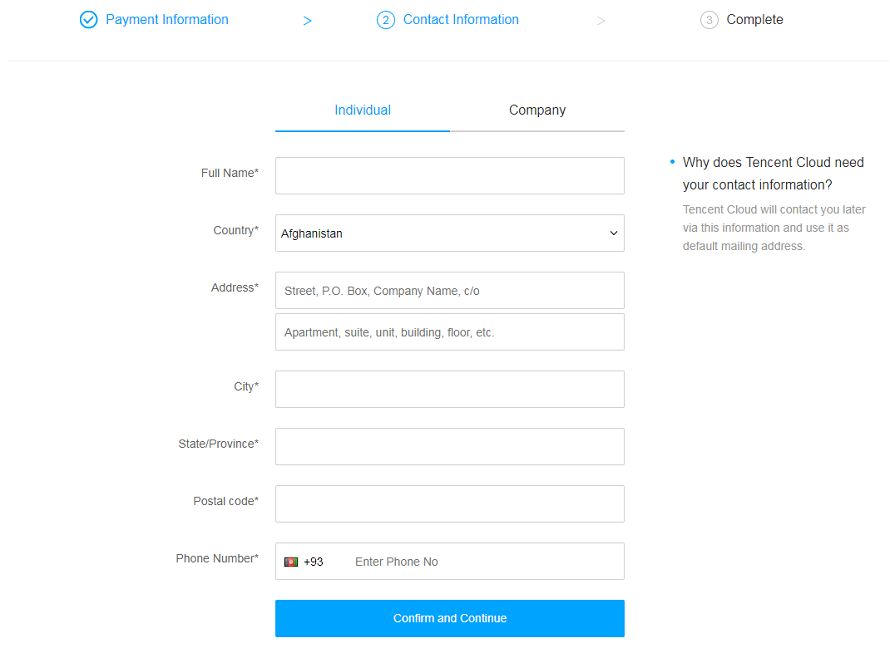The image size is (890, 648).
Task: Expand the phone country code selector
Action: 305,562
